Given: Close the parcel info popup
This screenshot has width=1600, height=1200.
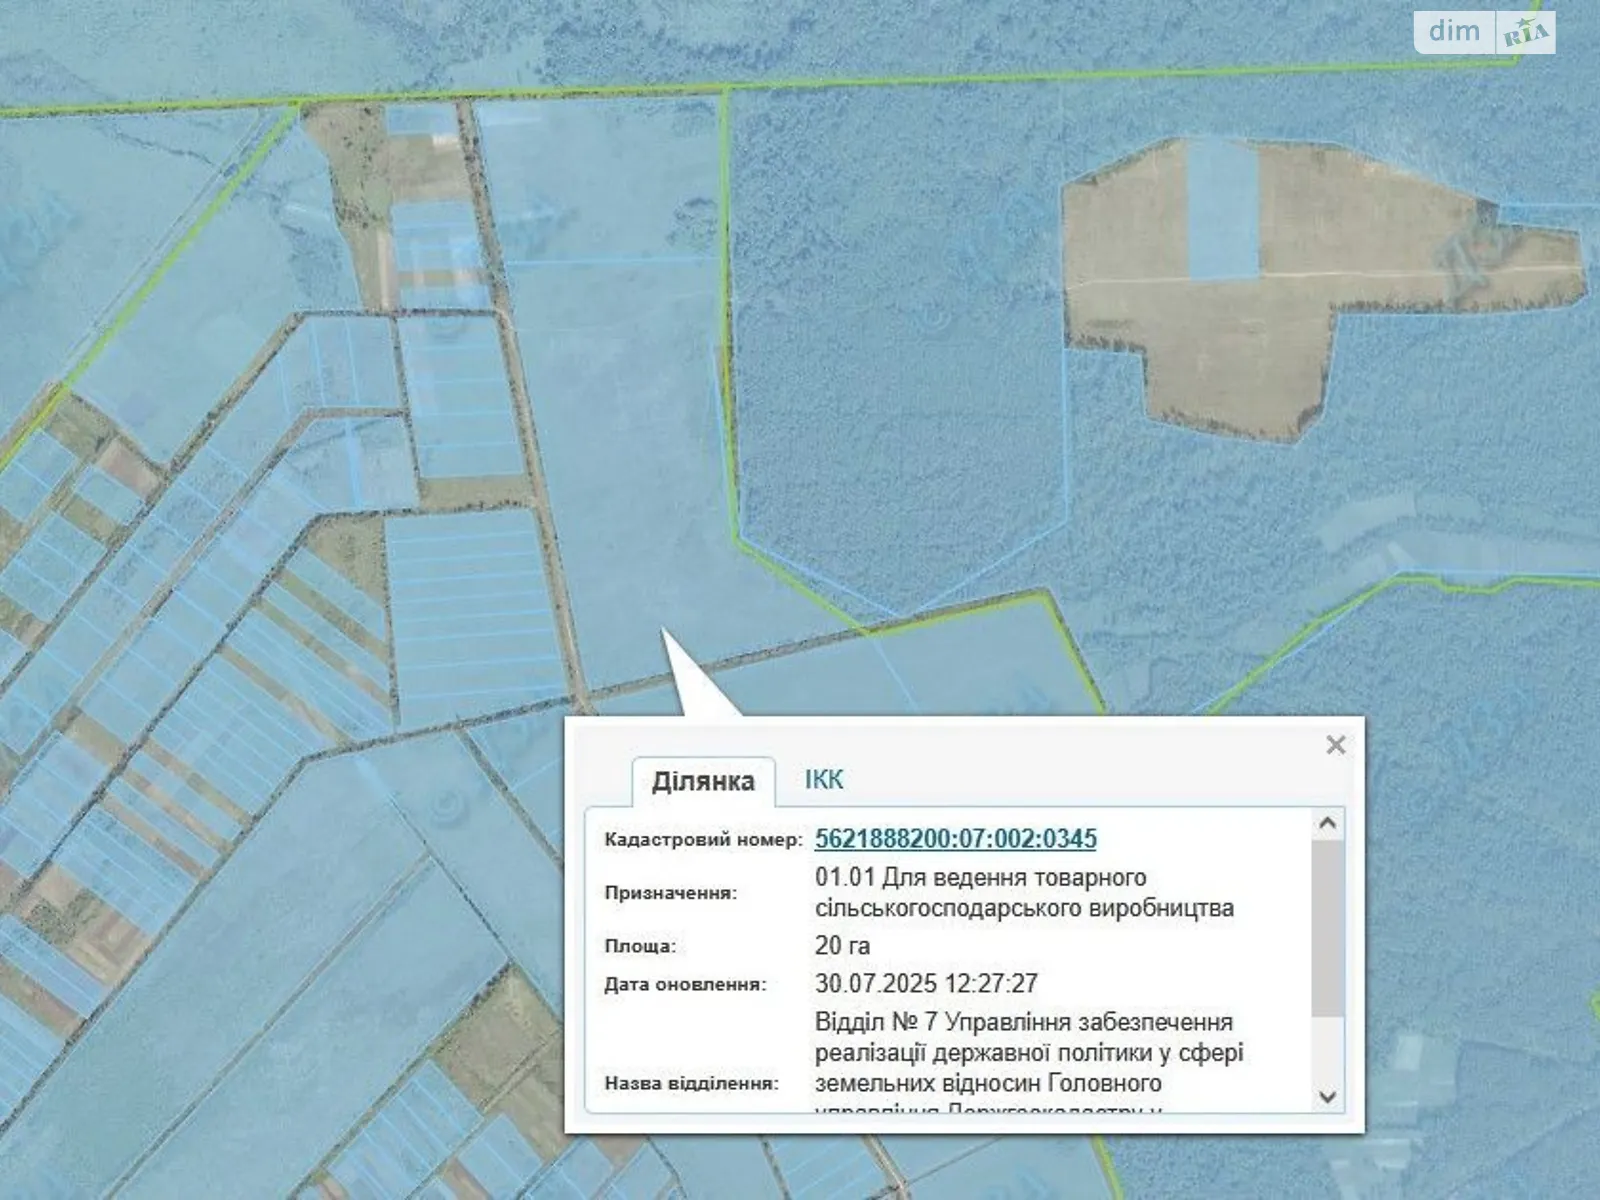Looking at the screenshot, I should [1335, 745].
